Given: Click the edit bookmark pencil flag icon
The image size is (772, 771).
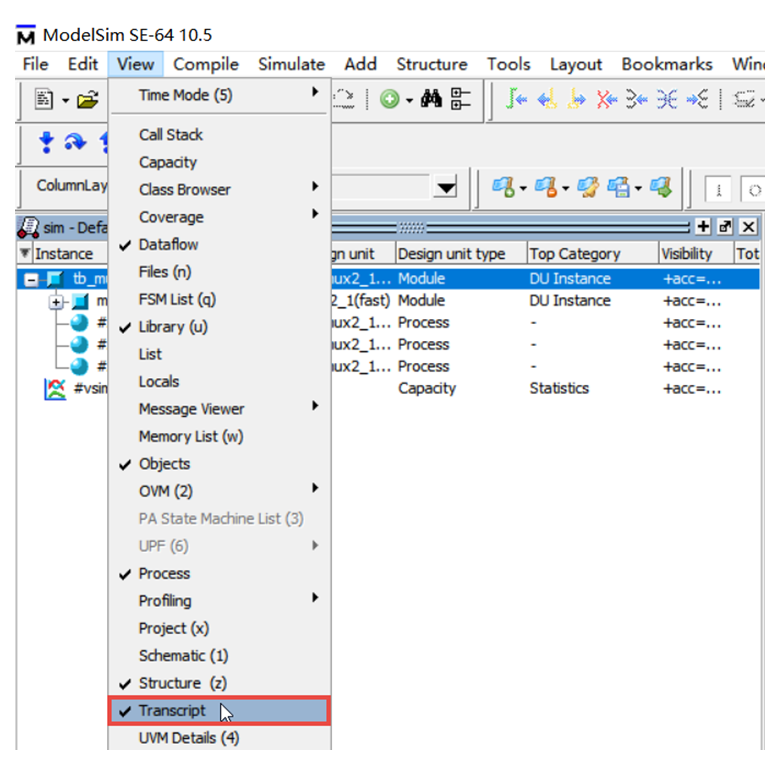Looking at the screenshot, I should (588, 188).
